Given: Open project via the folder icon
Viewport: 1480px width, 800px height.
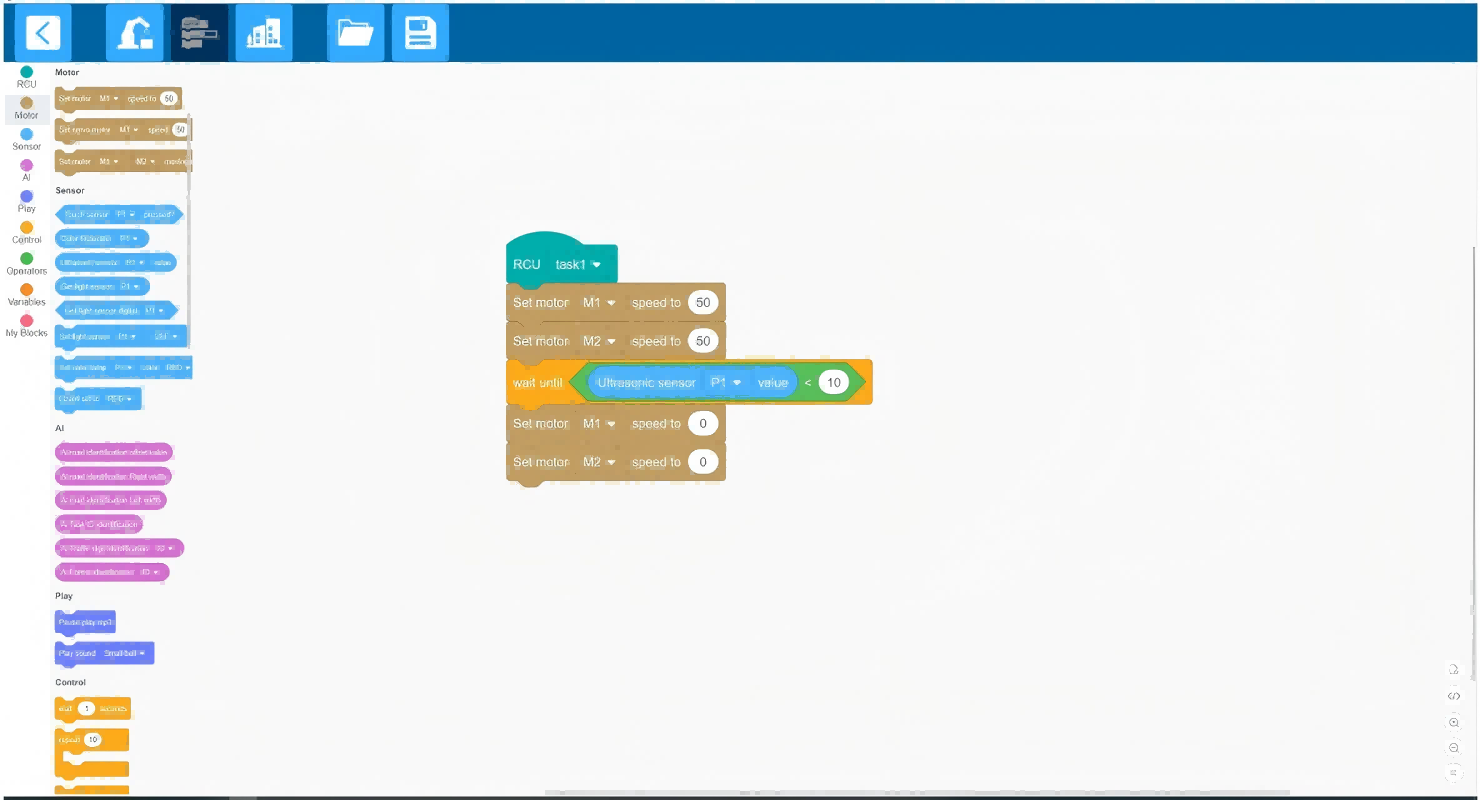Looking at the screenshot, I should (x=355, y=33).
